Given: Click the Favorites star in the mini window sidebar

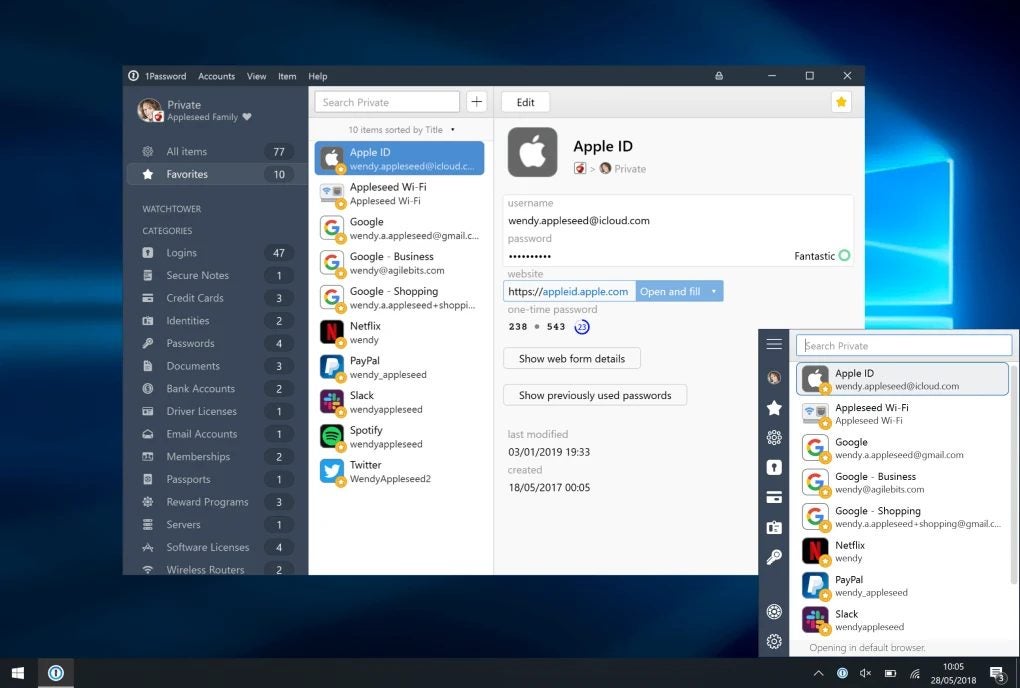Looking at the screenshot, I should (773, 407).
